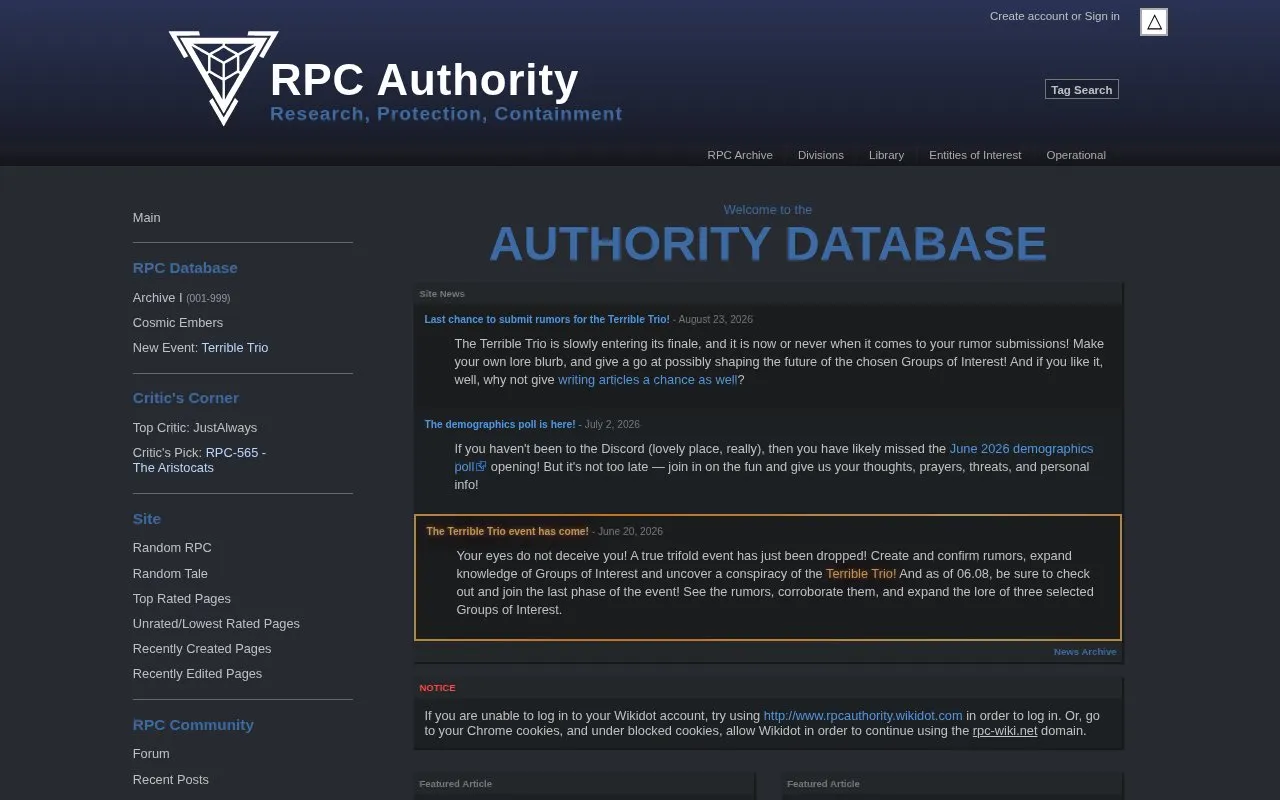The image size is (1280, 800).
Task: Click the 'RPC Authority' site title
Action: point(424,80)
